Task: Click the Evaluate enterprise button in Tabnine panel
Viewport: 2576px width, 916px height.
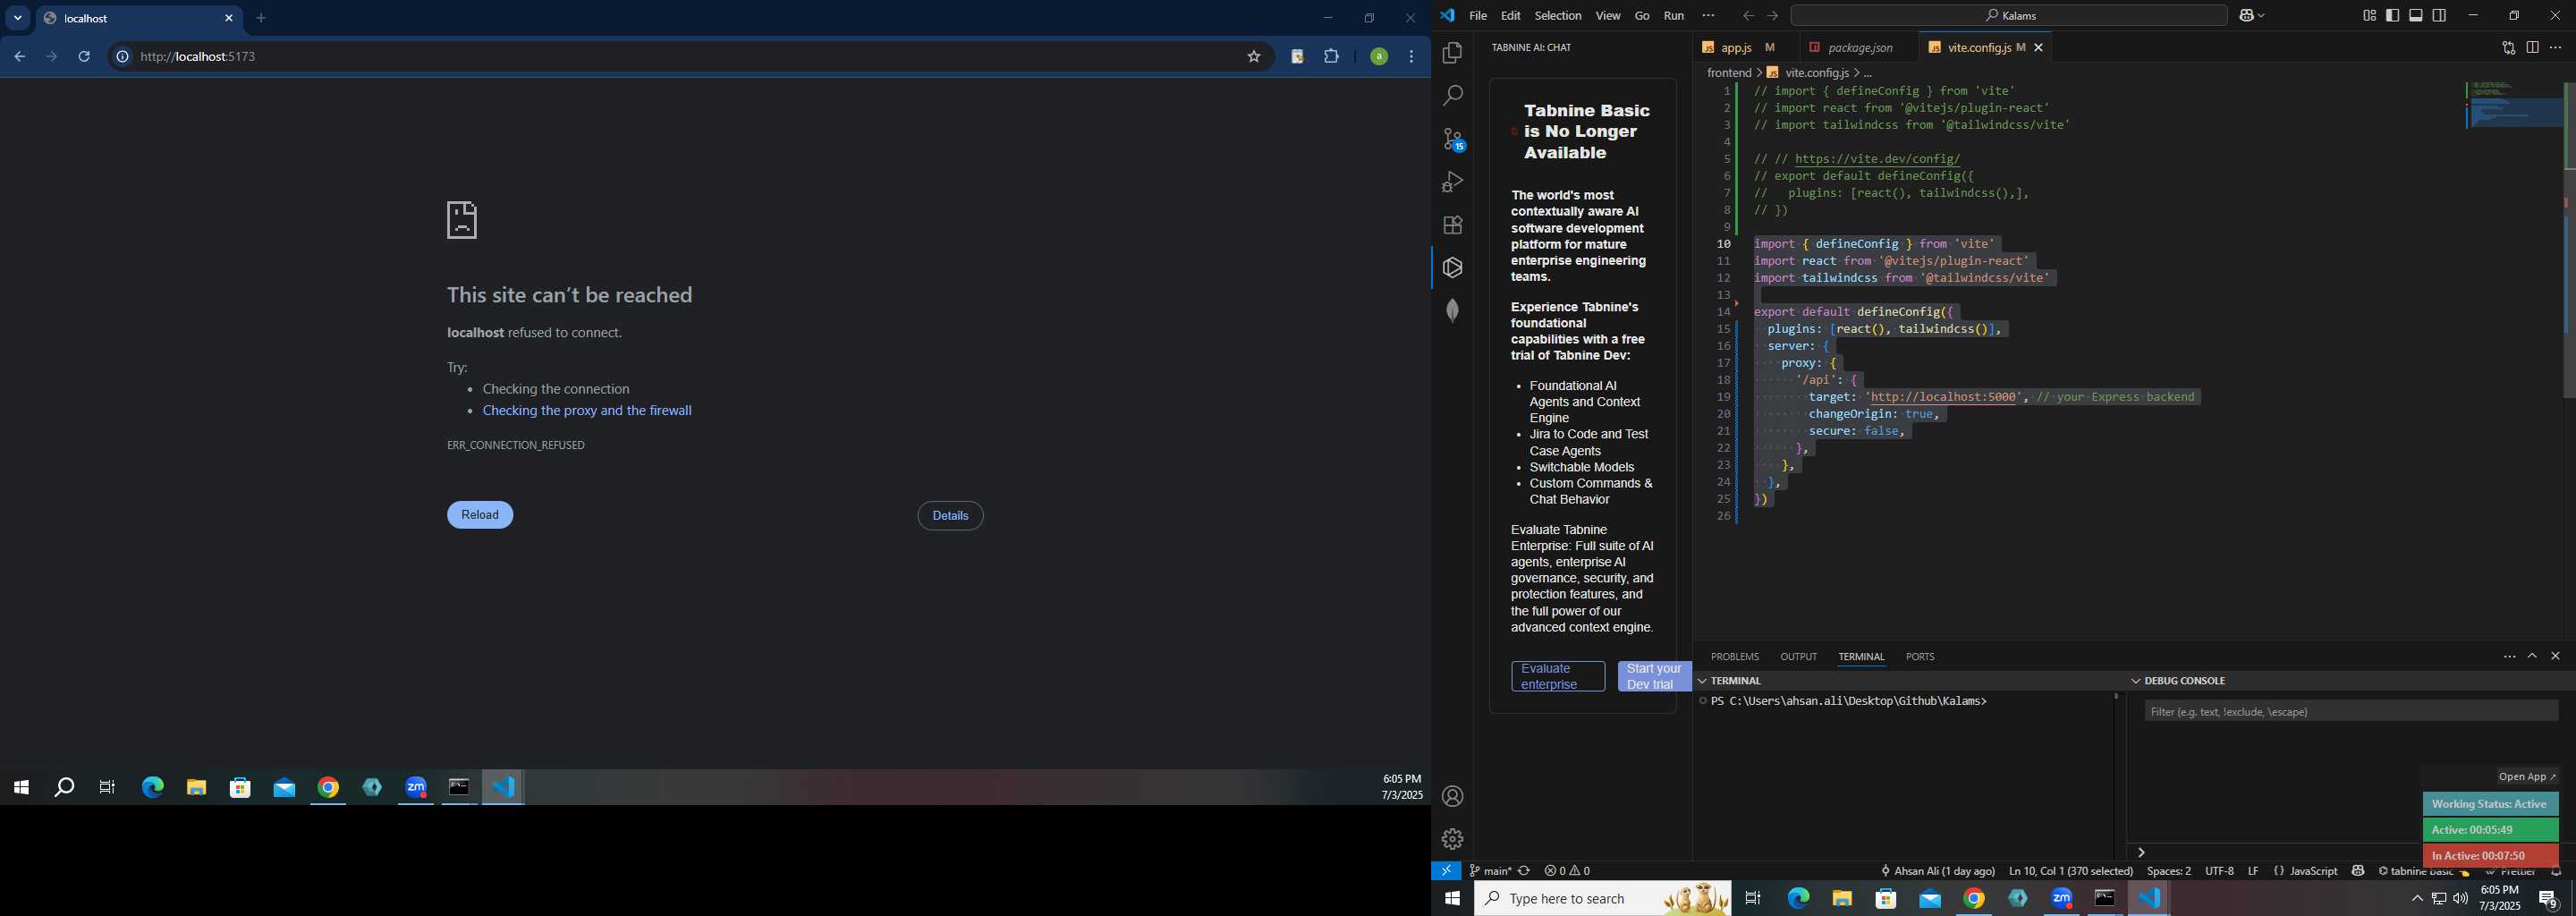Action: [x=1558, y=676]
